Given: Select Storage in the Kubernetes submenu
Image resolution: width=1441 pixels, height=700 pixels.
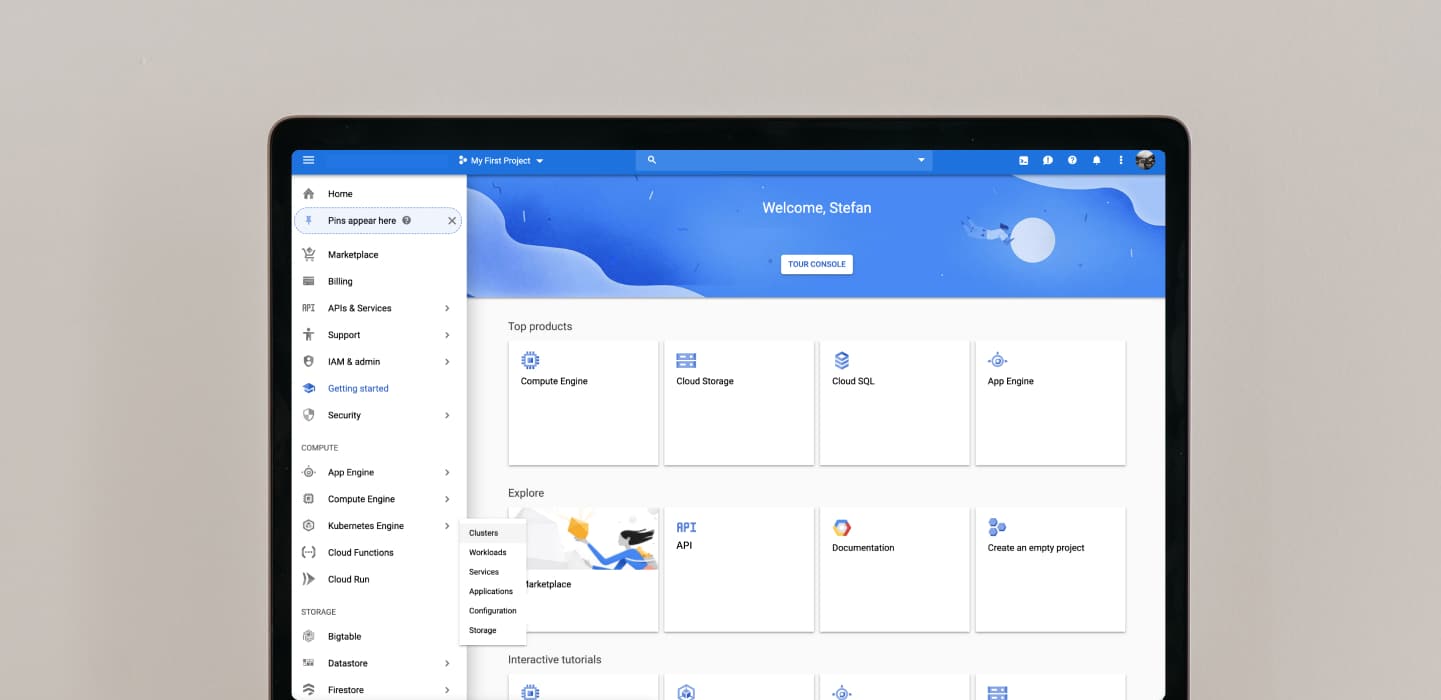Looking at the screenshot, I should 492,631.
